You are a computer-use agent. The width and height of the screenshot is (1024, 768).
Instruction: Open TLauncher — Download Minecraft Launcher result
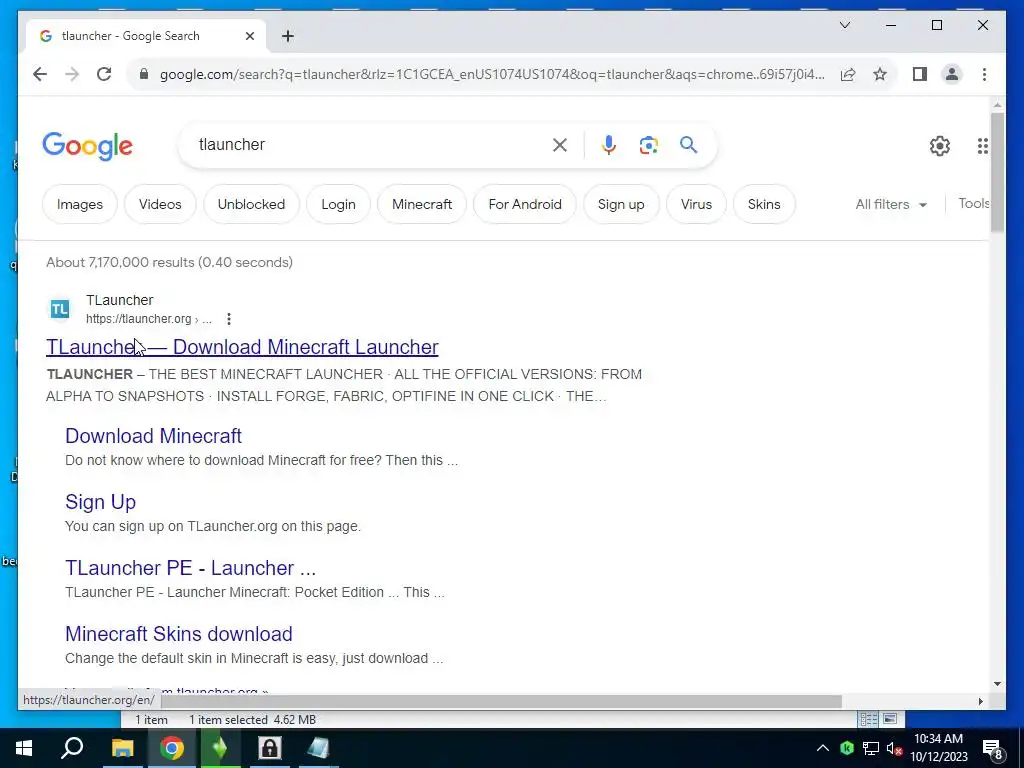tap(242, 347)
